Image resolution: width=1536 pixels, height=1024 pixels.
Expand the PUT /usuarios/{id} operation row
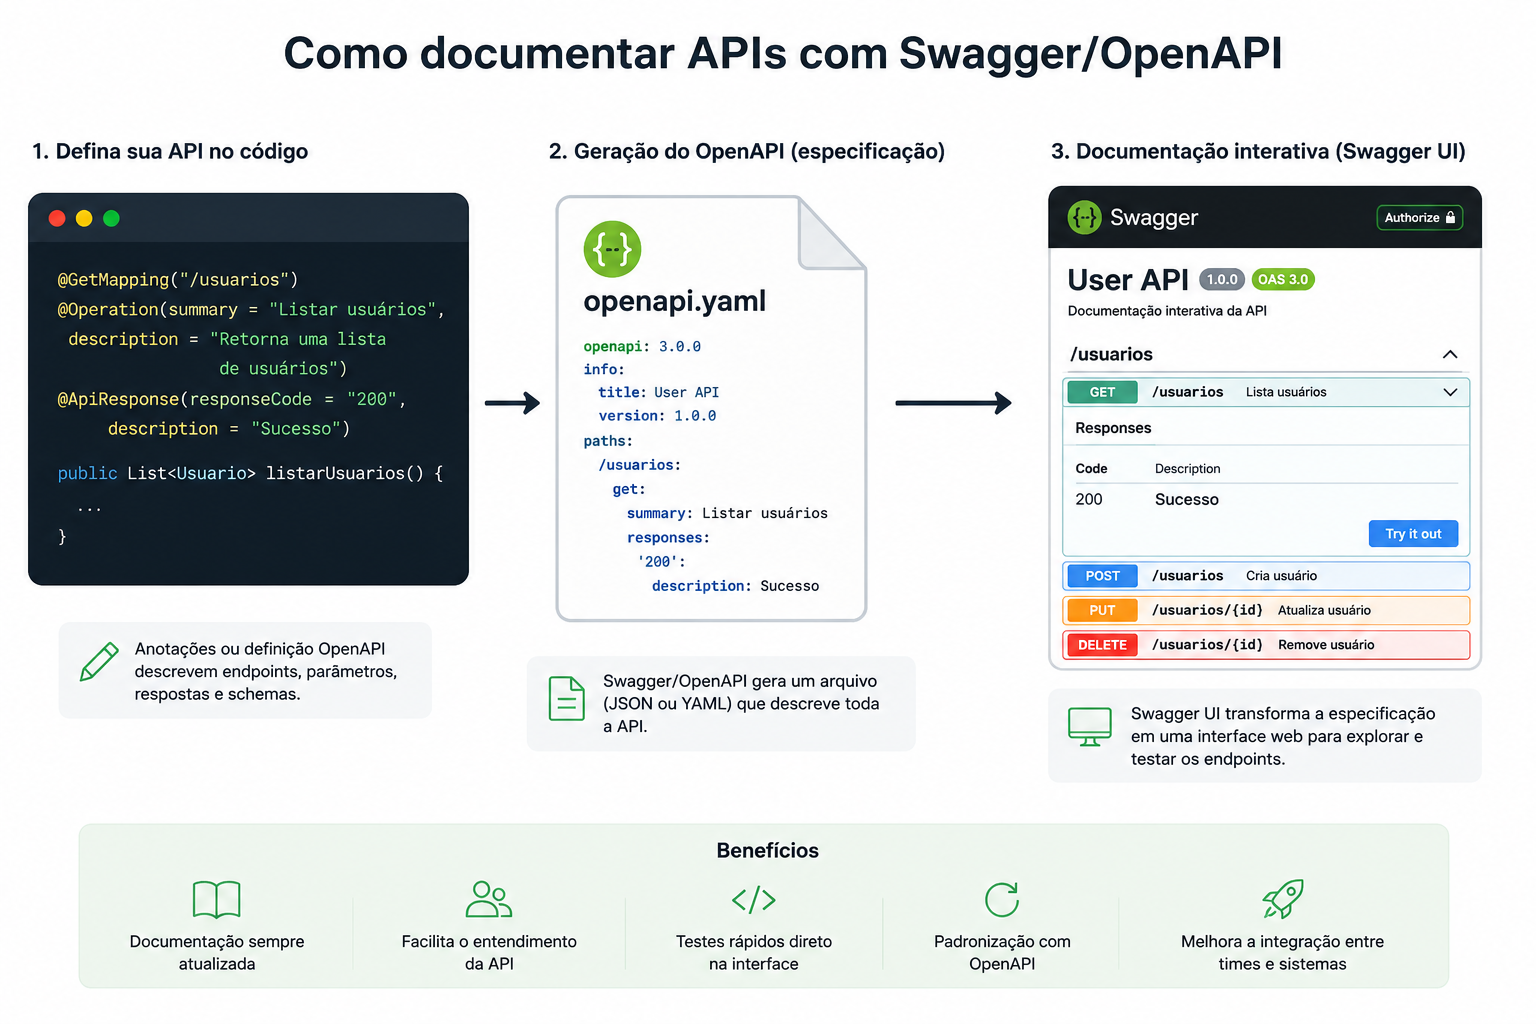(1266, 610)
